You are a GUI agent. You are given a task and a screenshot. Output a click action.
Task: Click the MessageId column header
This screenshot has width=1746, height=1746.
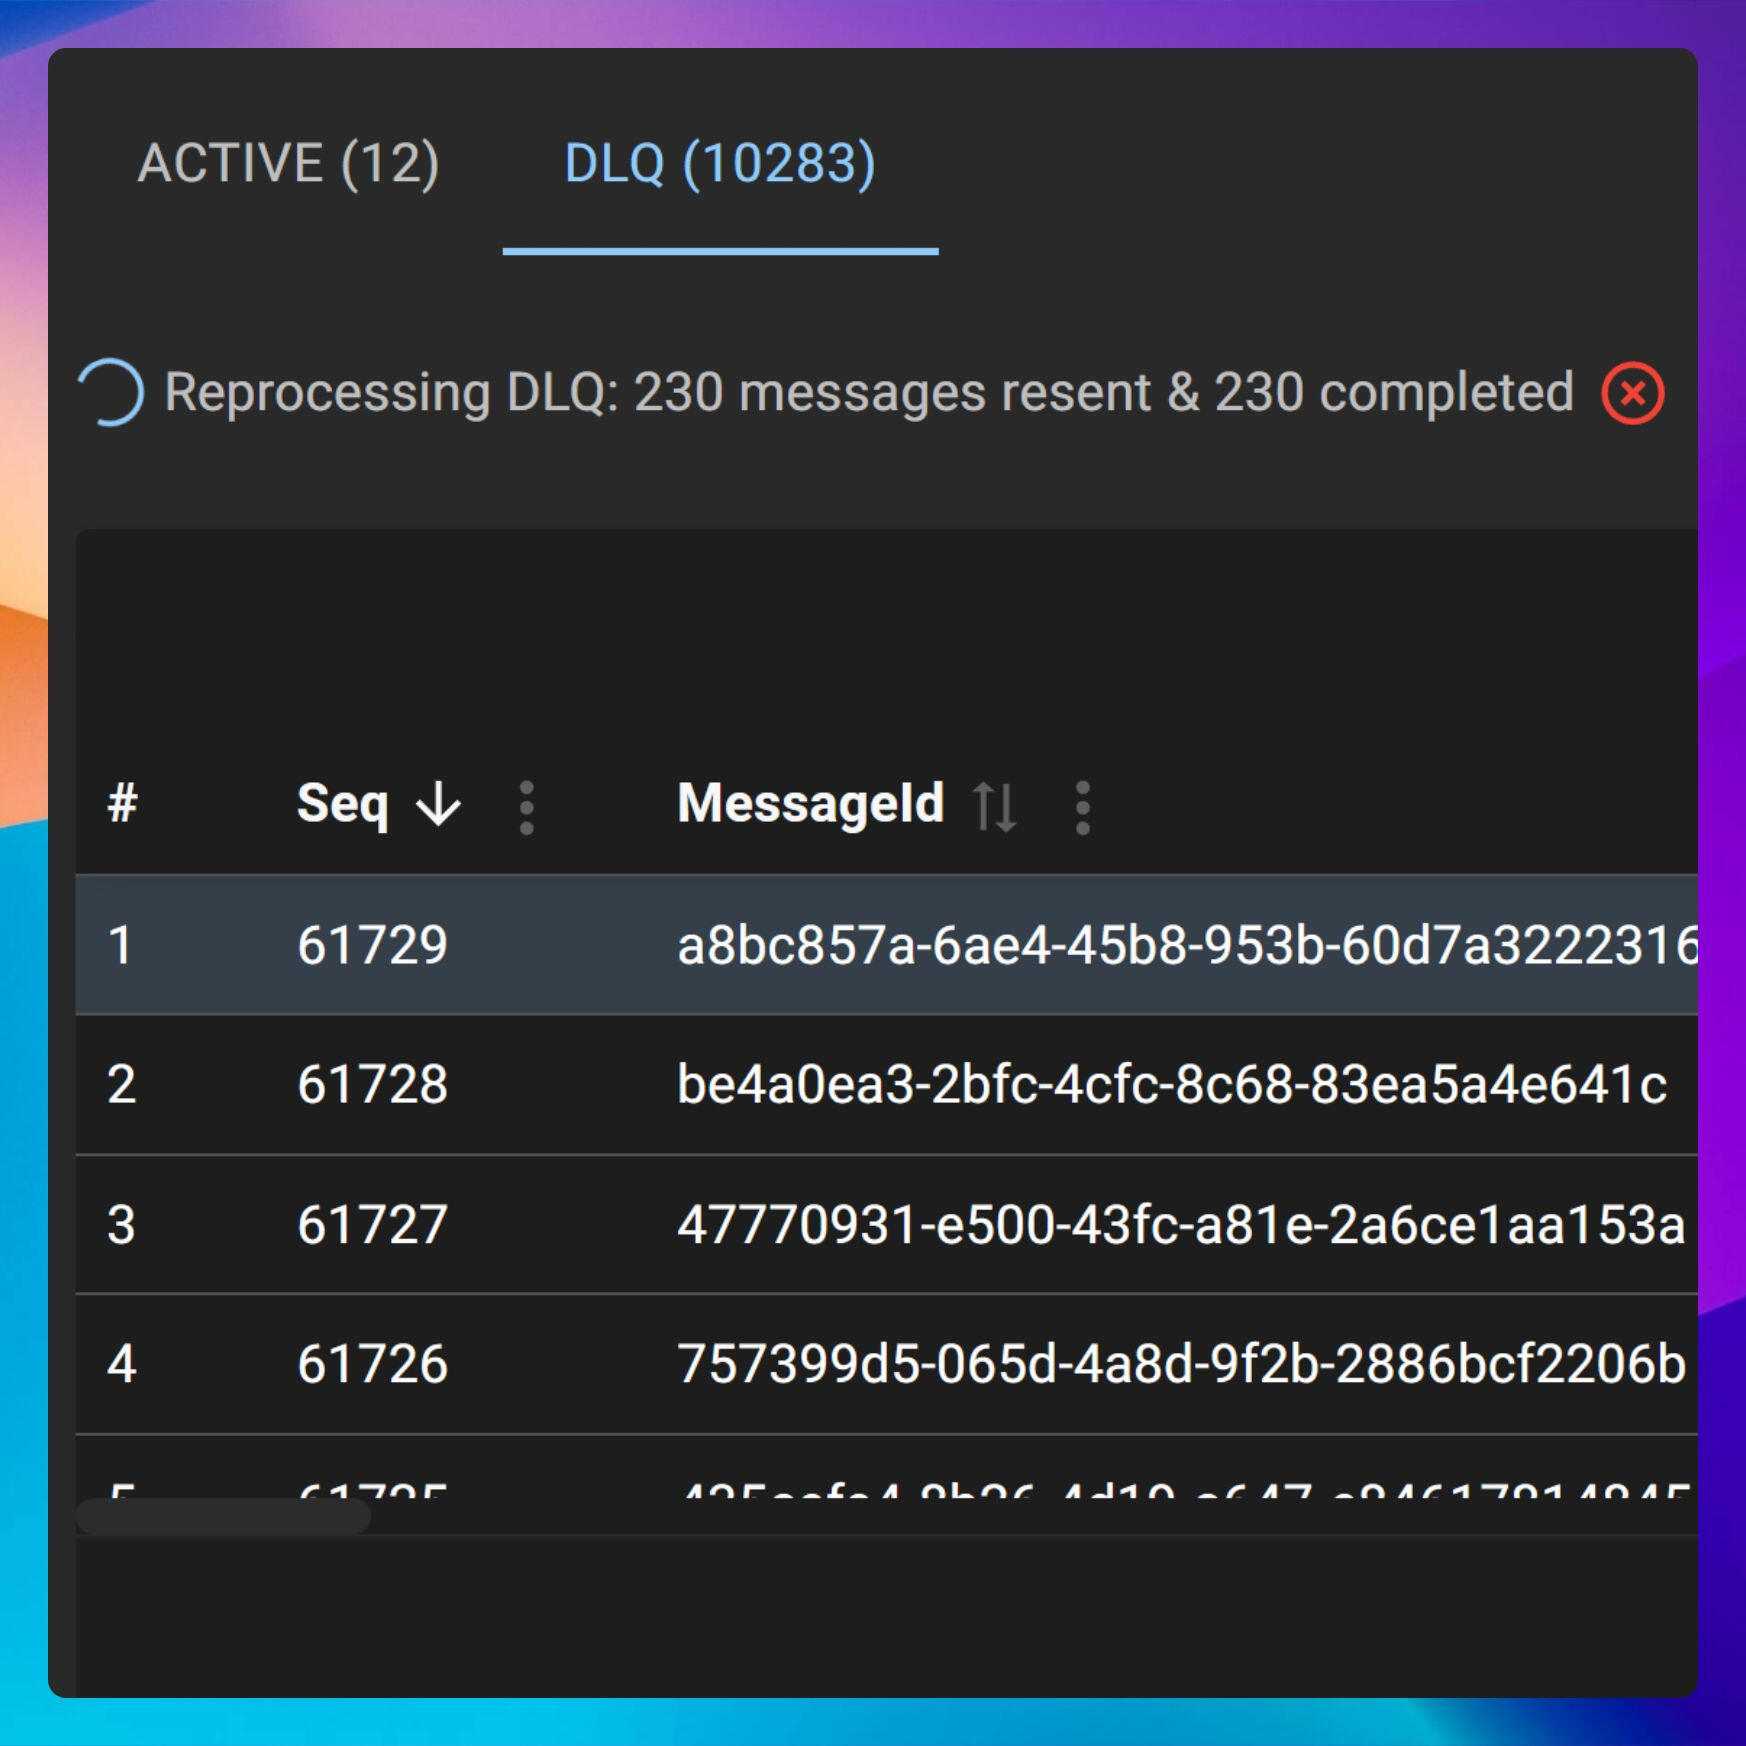click(x=811, y=804)
